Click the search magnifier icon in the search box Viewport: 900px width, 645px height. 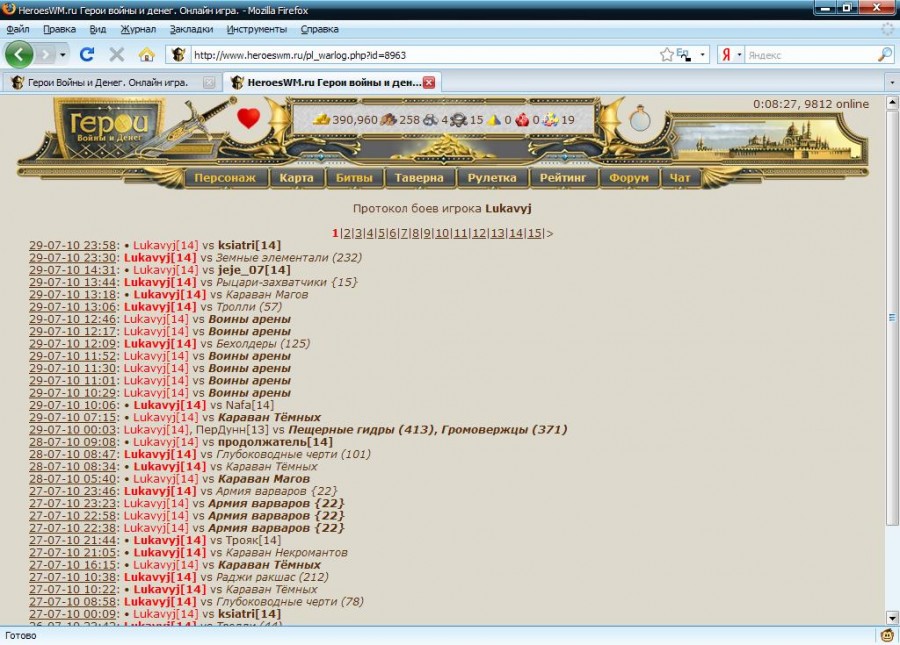tap(885, 54)
